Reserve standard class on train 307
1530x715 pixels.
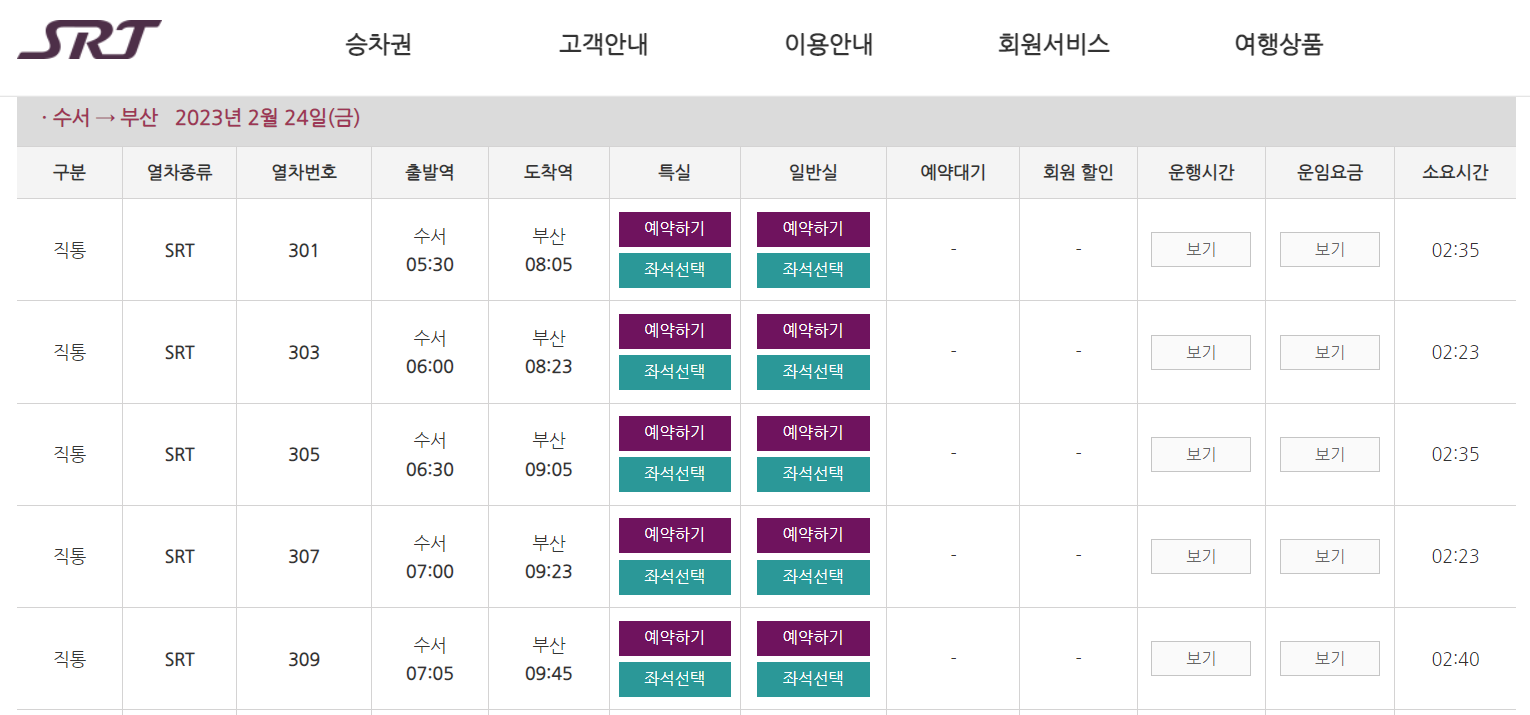[x=813, y=535]
